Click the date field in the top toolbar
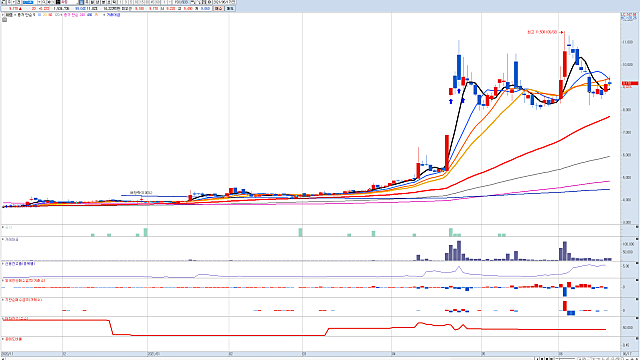The width and height of the screenshot is (640, 360). (225, 2)
